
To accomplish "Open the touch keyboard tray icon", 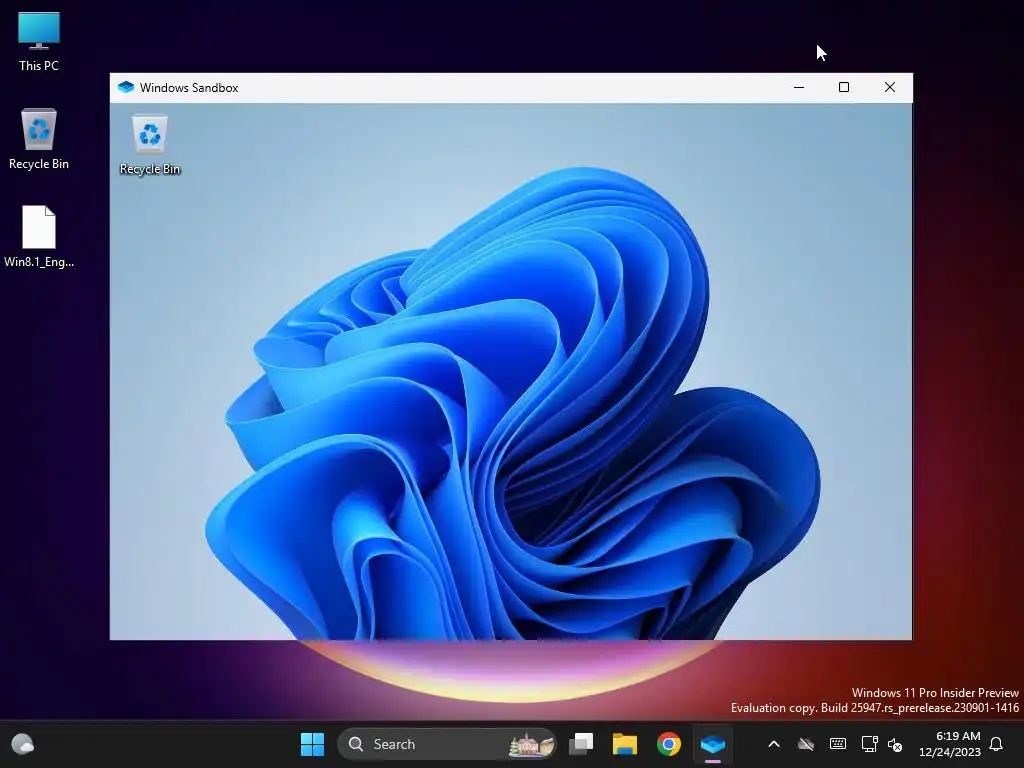I will (x=838, y=744).
